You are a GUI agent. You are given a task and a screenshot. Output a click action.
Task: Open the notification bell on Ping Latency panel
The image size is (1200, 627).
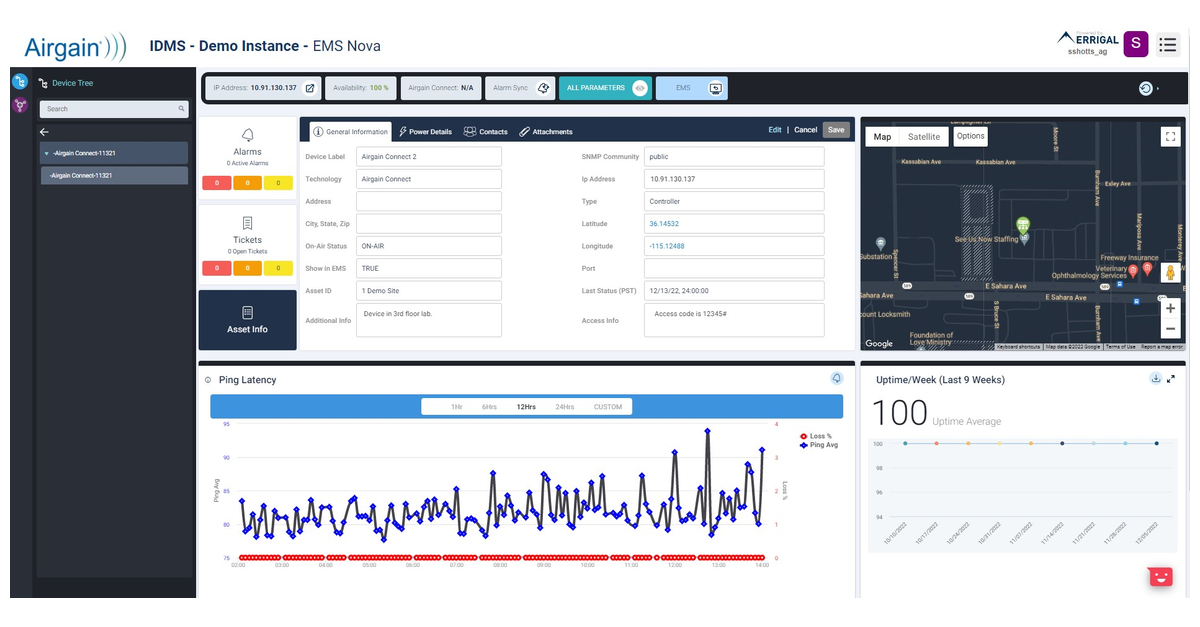point(837,379)
